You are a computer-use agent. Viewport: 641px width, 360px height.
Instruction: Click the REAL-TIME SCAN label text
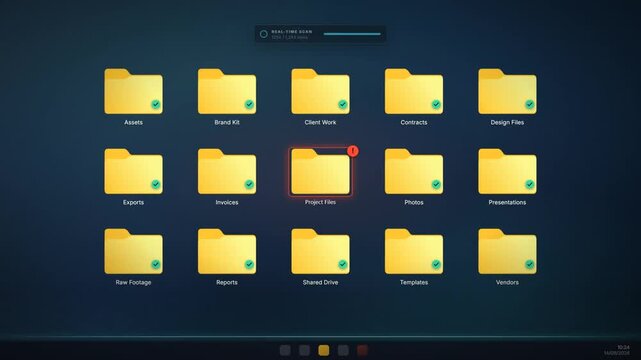click(x=291, y=31)
